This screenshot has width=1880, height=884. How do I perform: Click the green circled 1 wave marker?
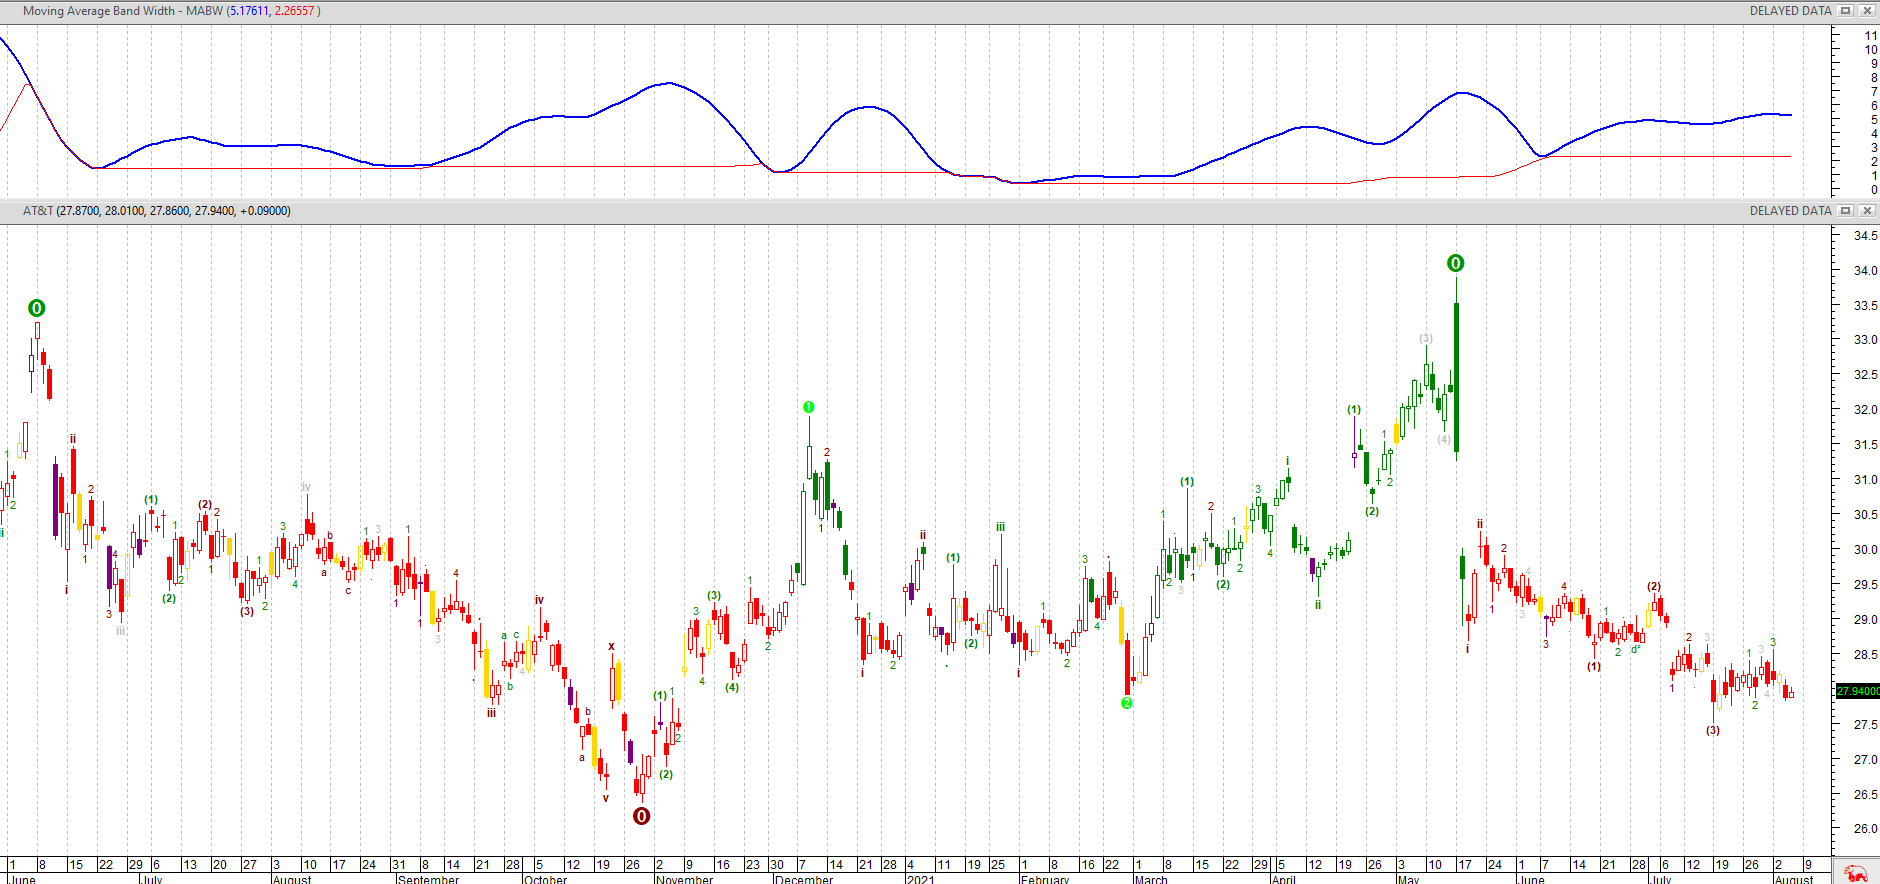pyautogui.click(x=808, y=407)
